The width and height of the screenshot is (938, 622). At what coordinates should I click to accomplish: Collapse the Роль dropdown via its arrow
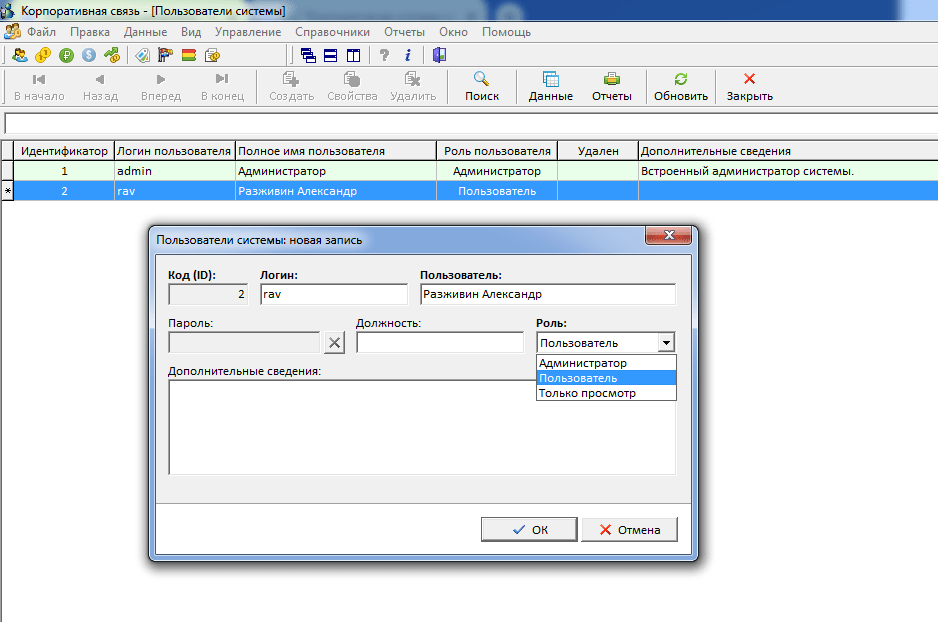point(666,343)
